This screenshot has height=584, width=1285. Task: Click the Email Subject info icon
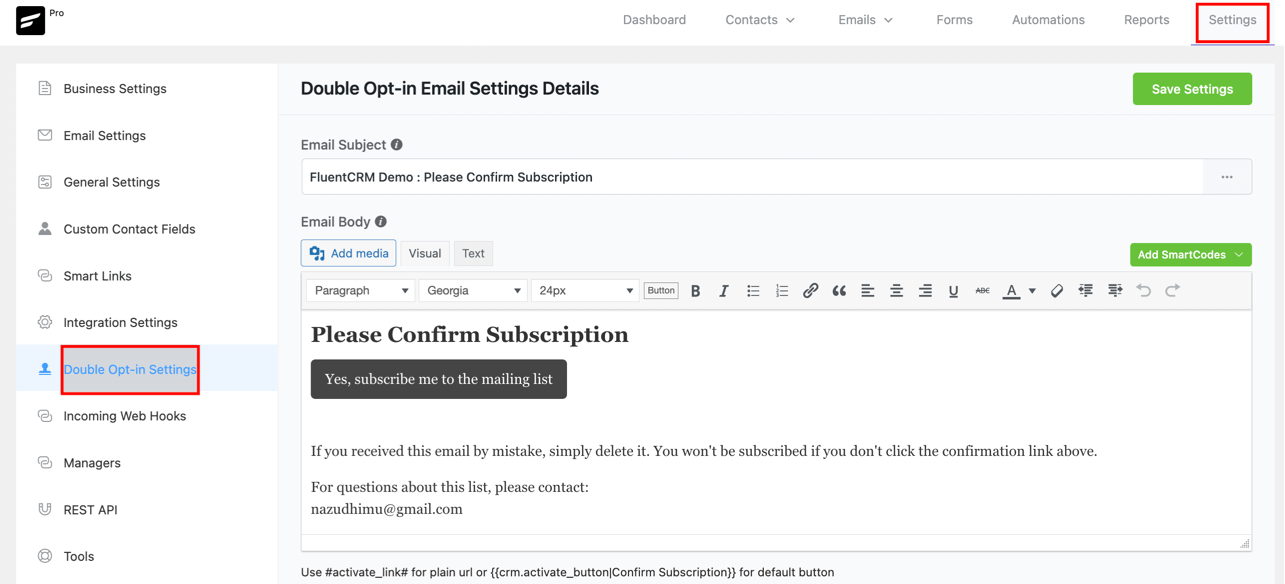tap(397, 145)
